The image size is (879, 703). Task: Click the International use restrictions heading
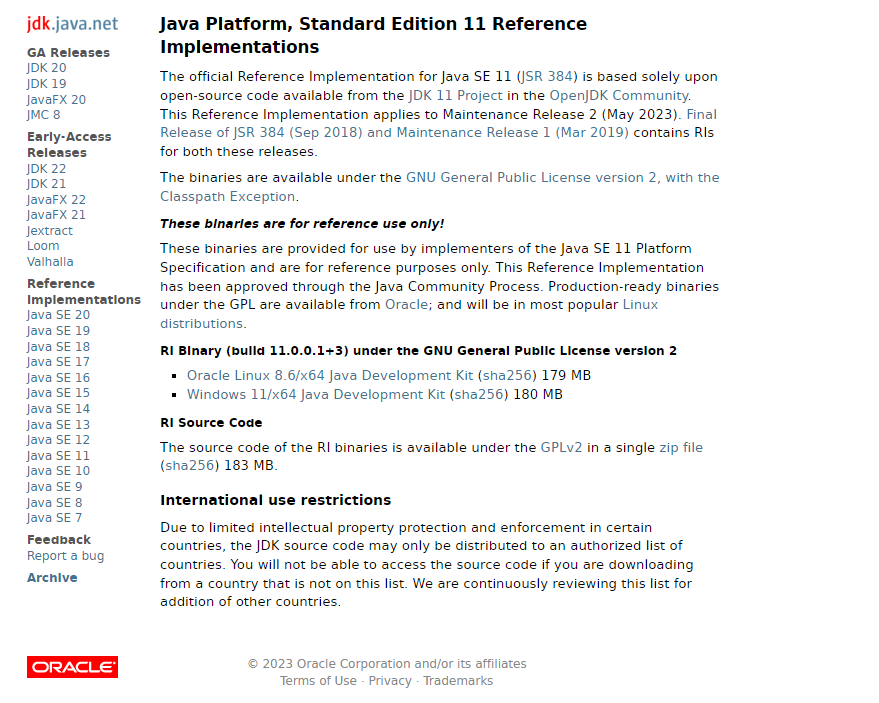[275, 500]
